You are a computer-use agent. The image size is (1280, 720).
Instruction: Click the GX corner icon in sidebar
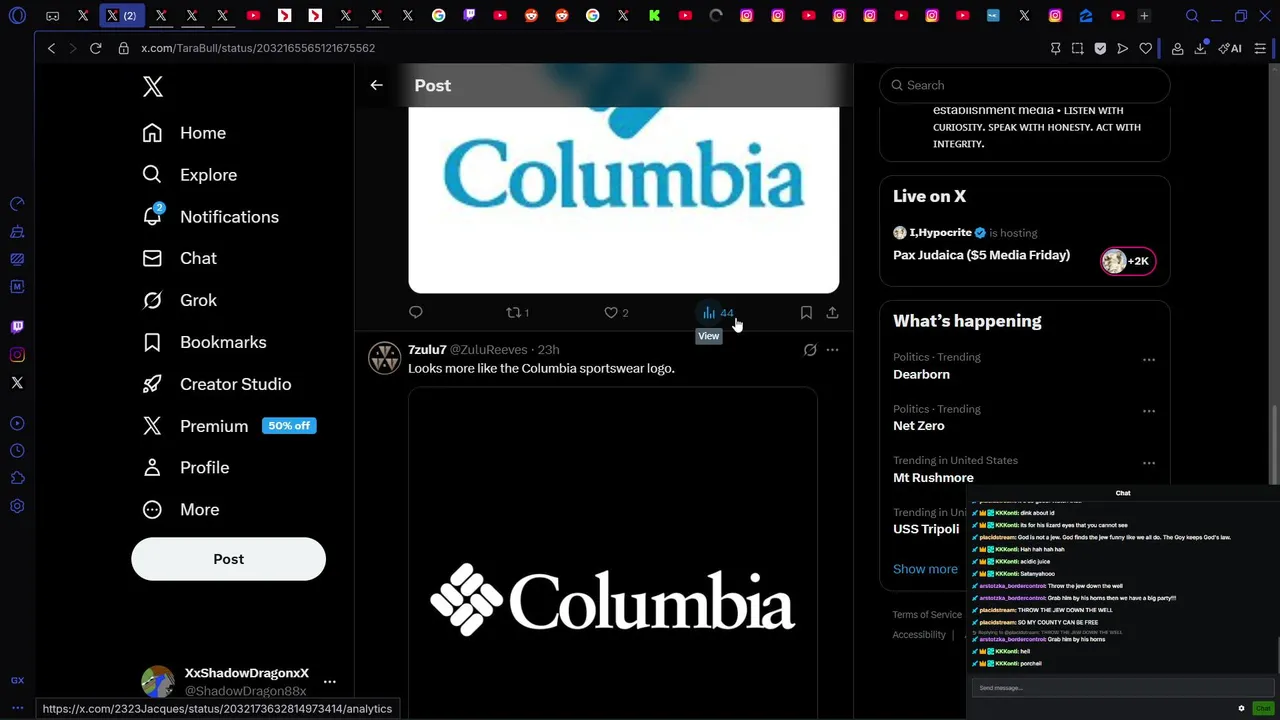pyautogui.click(x=17, y=680)
